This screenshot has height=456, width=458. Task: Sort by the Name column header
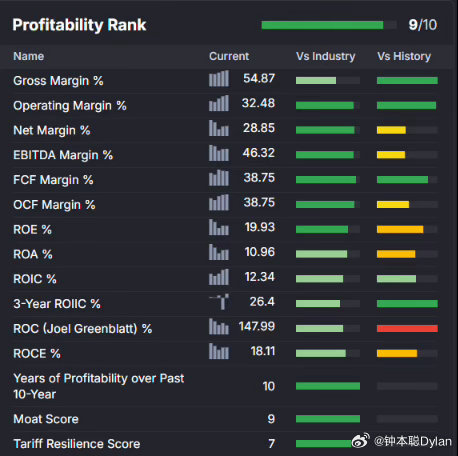tap(29, 56)
